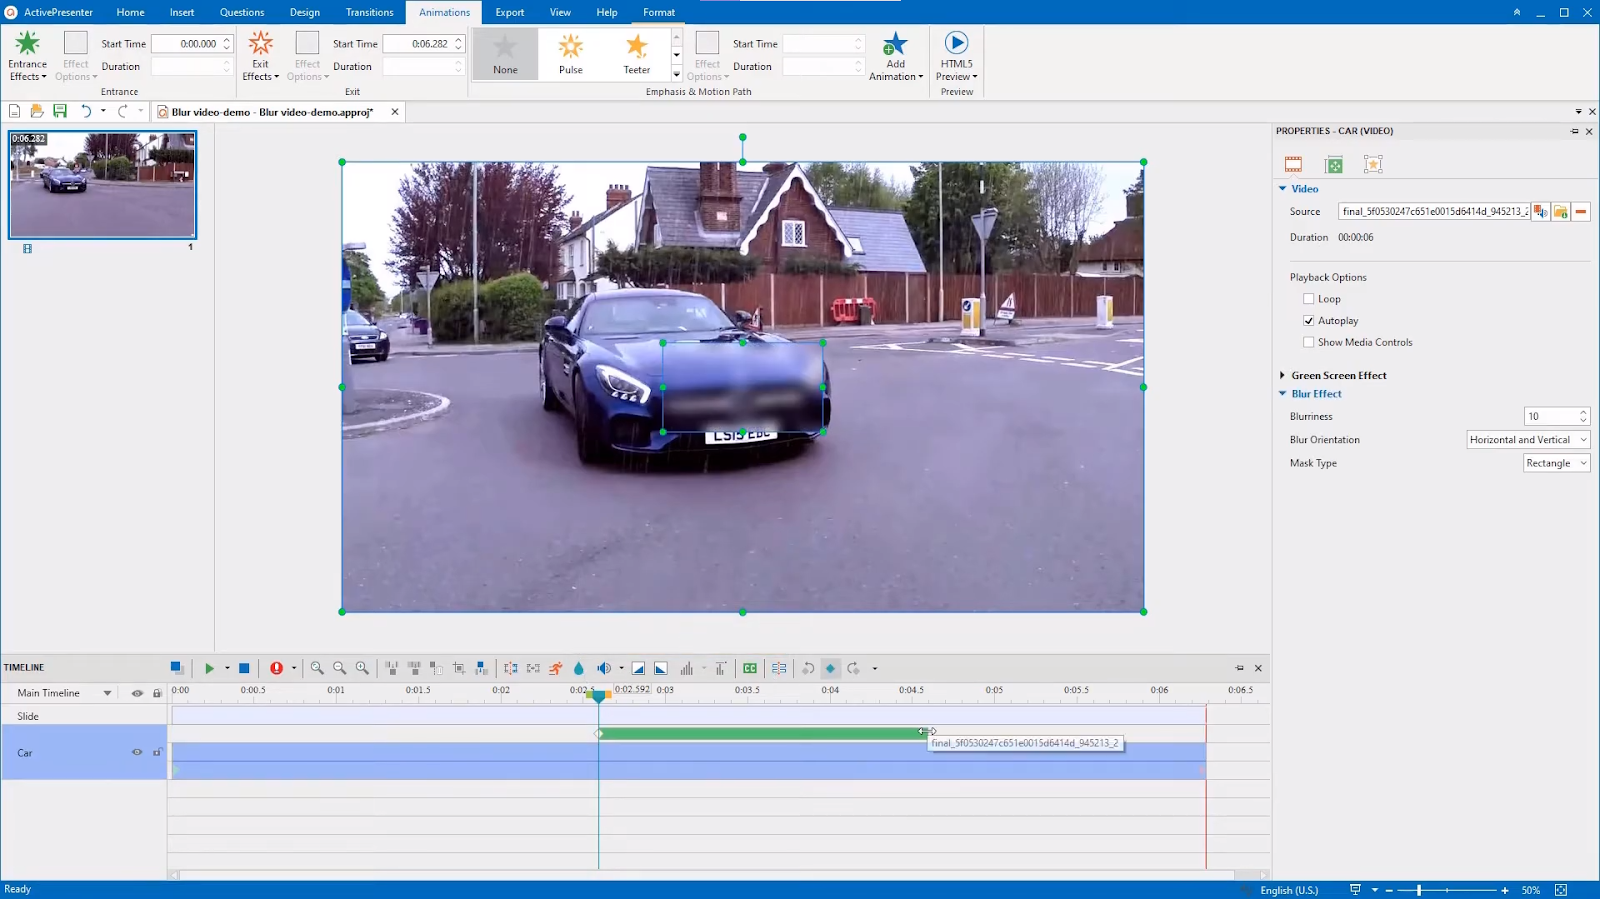Hide the Car track with eye icon

(137, 753)
